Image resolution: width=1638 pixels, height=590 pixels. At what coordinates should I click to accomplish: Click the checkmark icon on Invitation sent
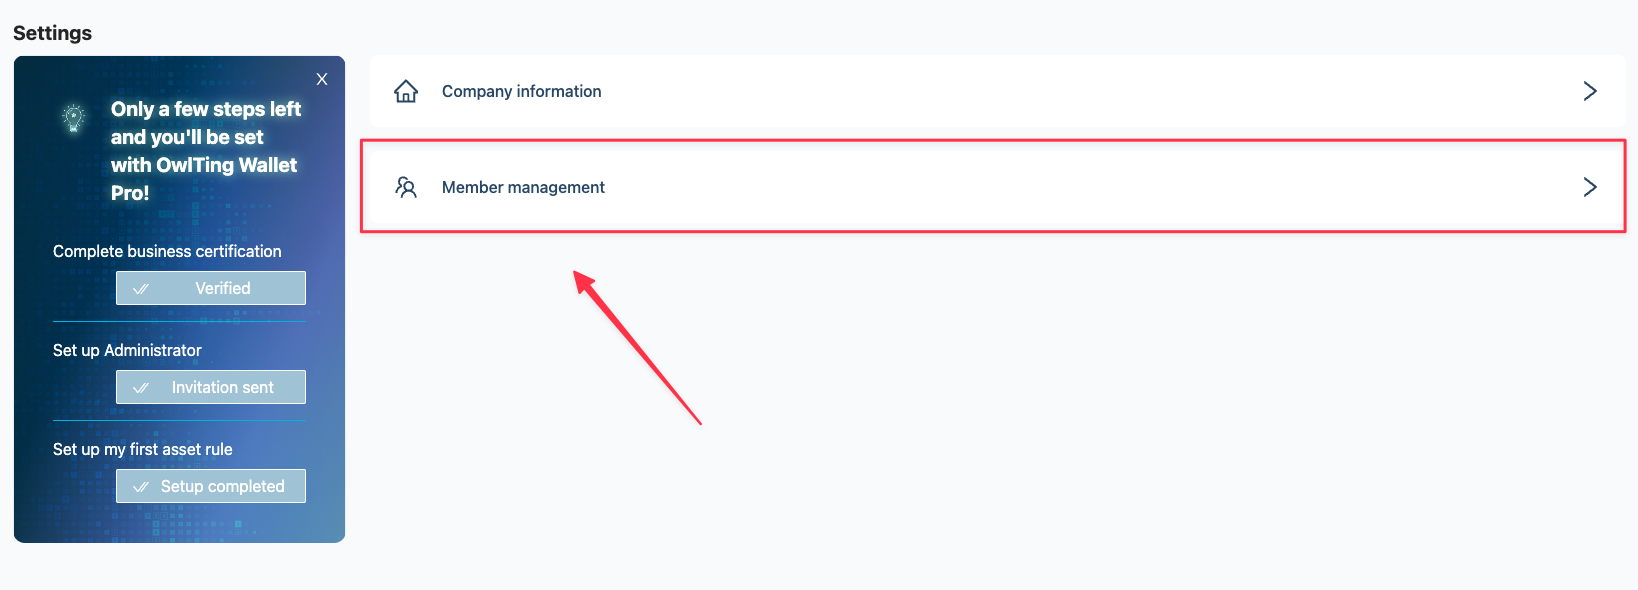(x=141, y=388)
